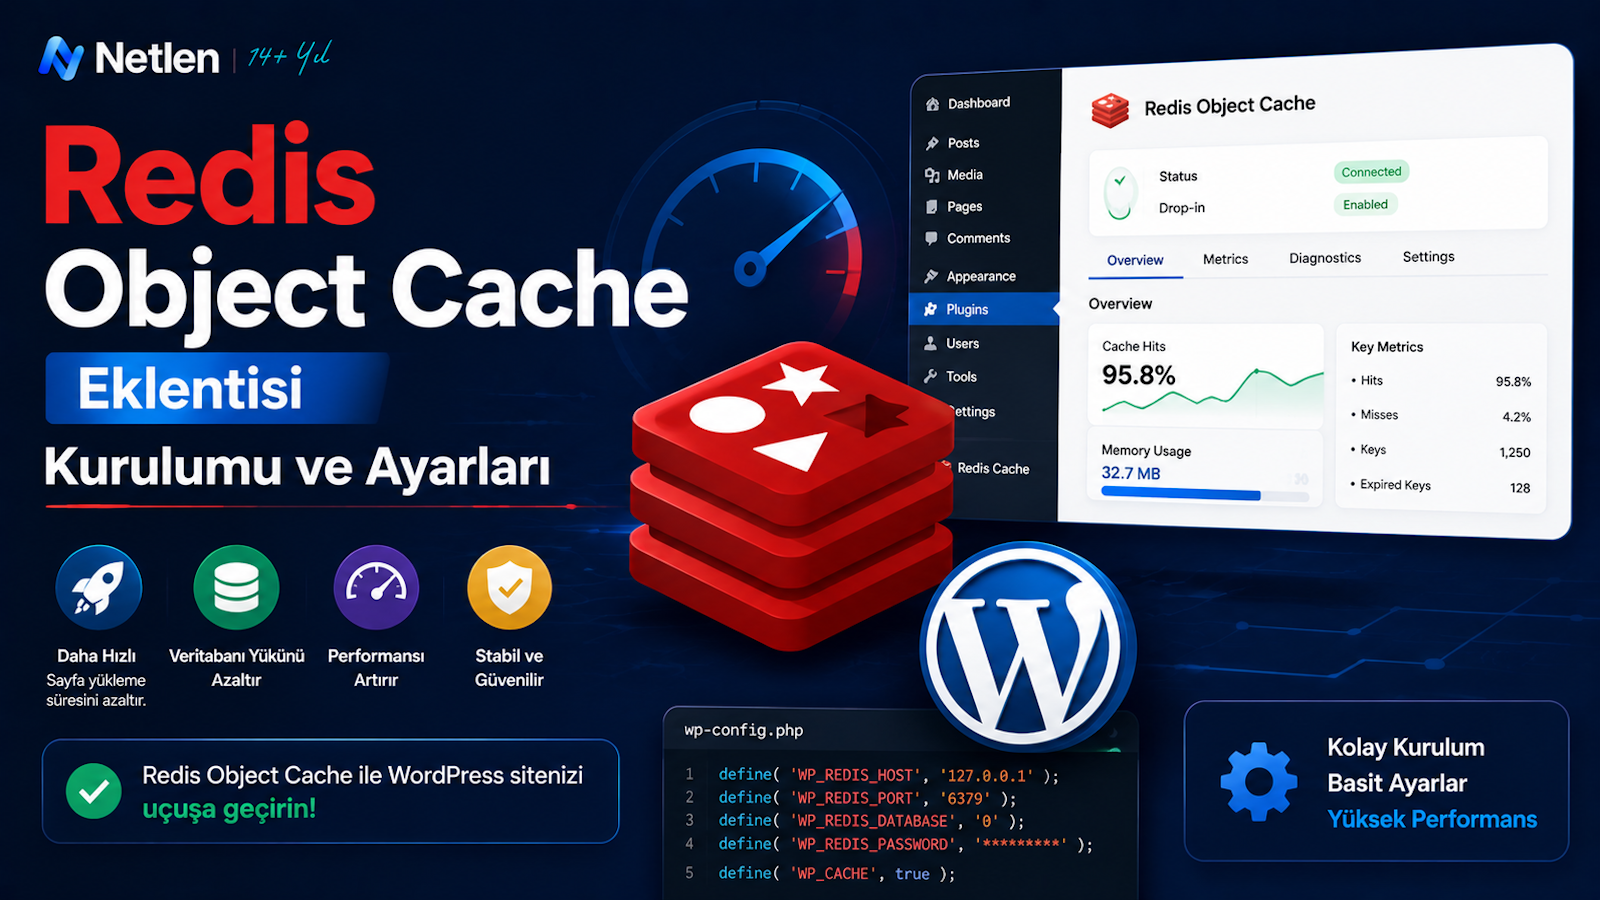Click the red Redis stack logo

(790, 495)
